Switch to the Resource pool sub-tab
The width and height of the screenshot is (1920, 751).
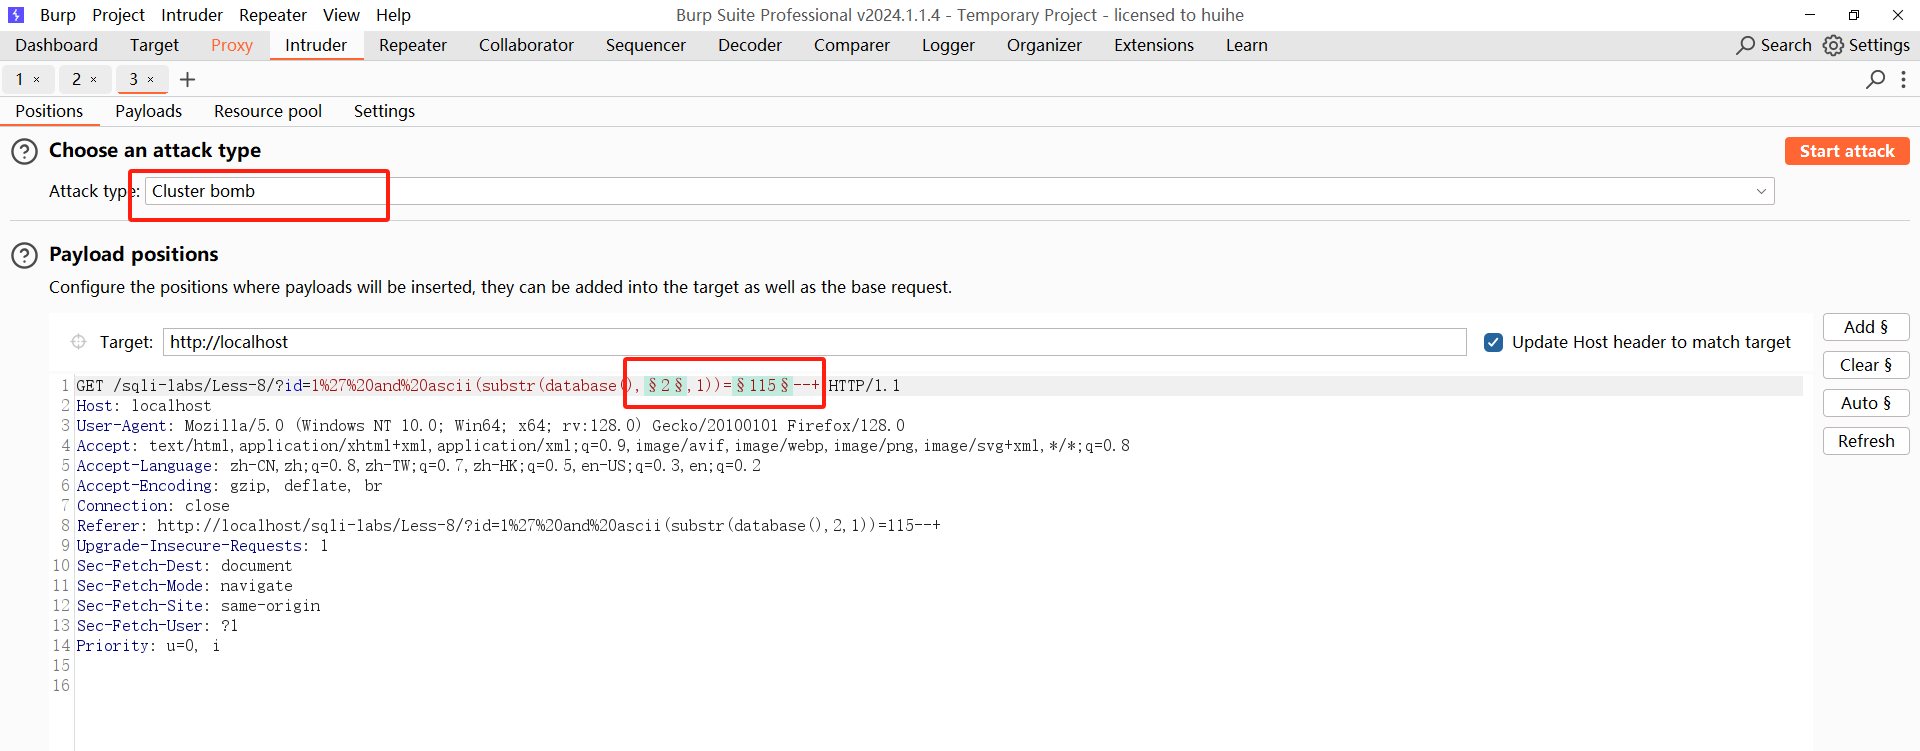tap(268, 111)
